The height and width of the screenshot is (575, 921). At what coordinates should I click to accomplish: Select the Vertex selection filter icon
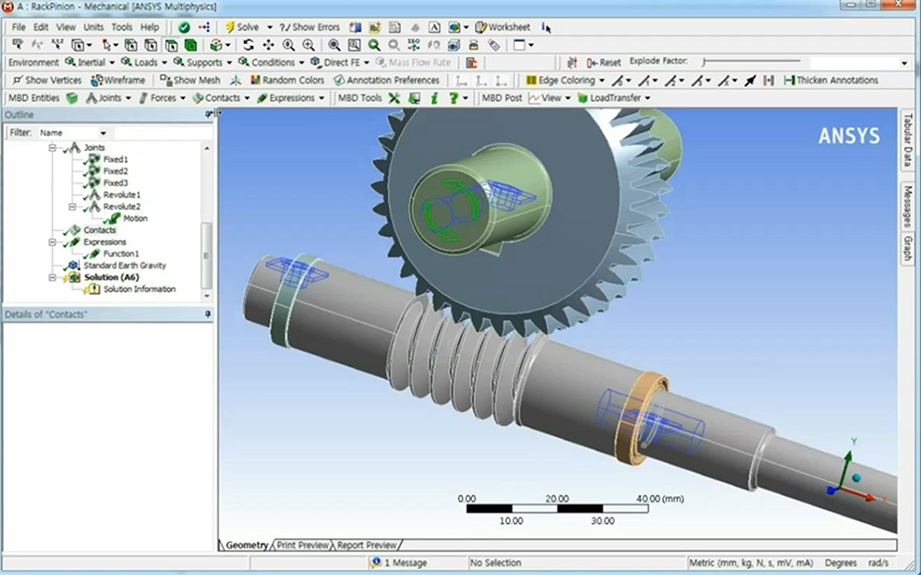point(131,45)
